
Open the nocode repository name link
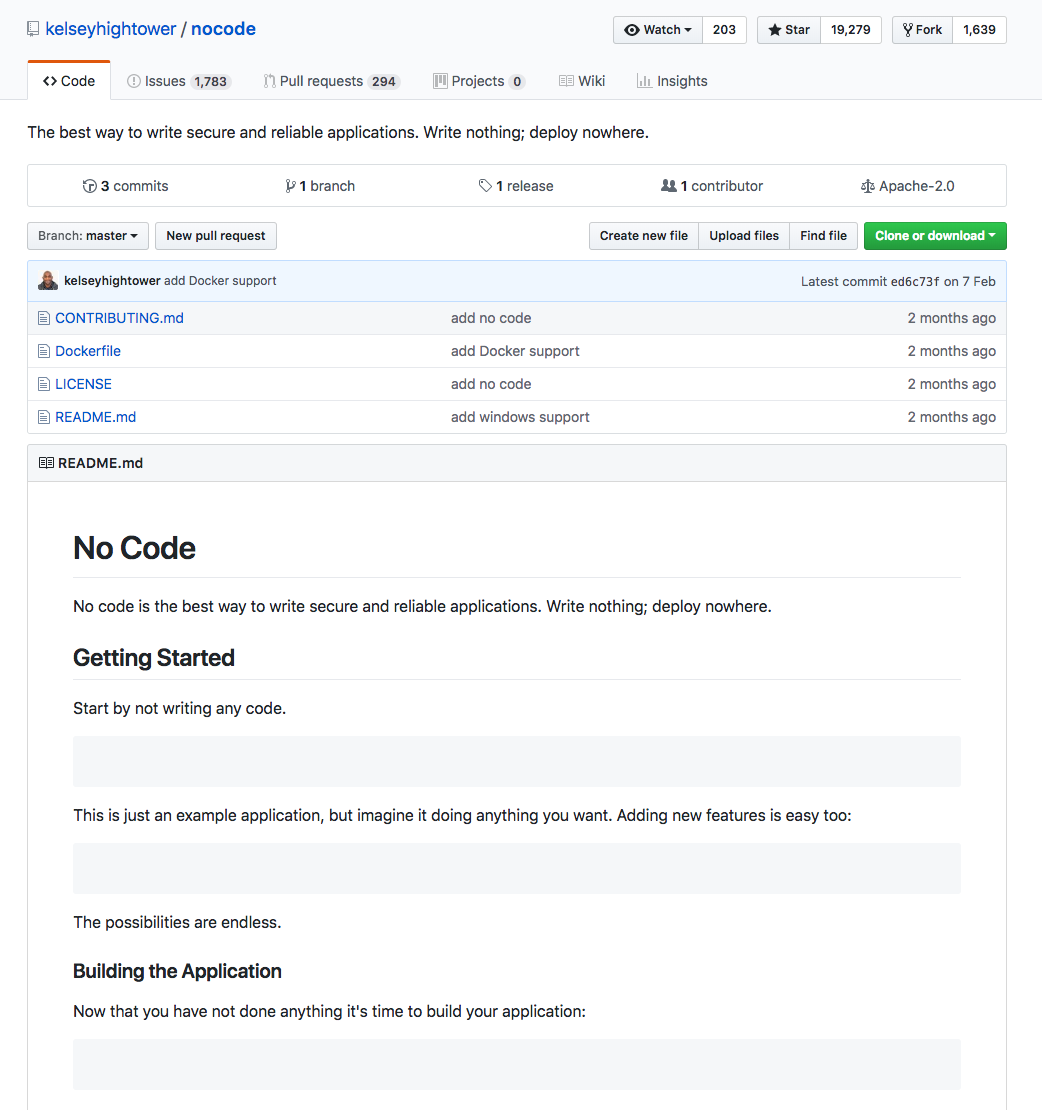pyautogui.click(x=223, y=29)
